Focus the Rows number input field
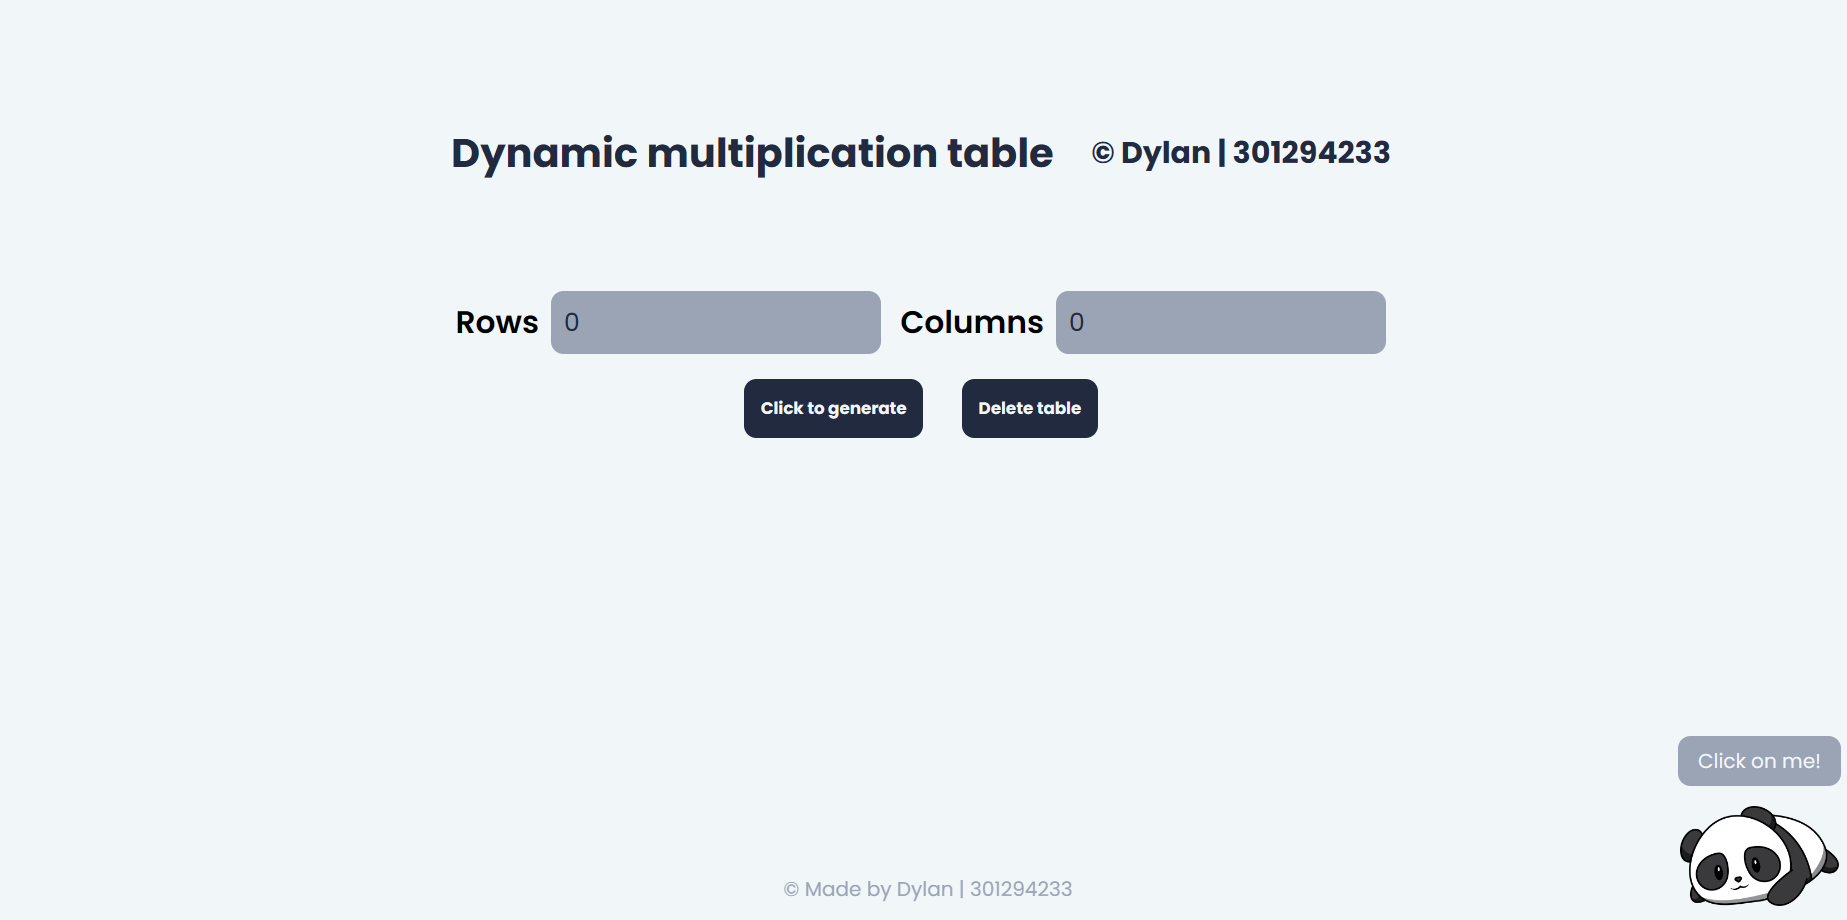 click(715, 322)
